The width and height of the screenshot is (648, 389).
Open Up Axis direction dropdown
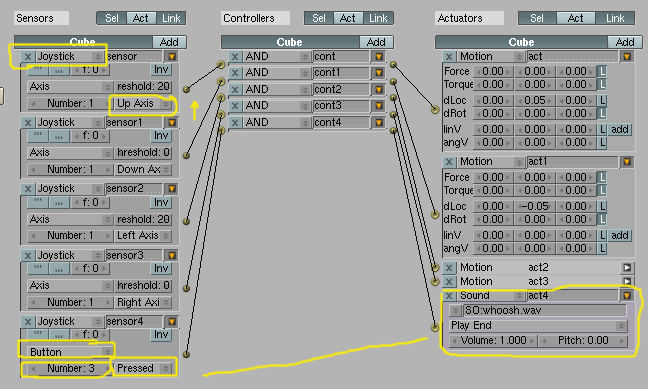[x=143, y=103]
